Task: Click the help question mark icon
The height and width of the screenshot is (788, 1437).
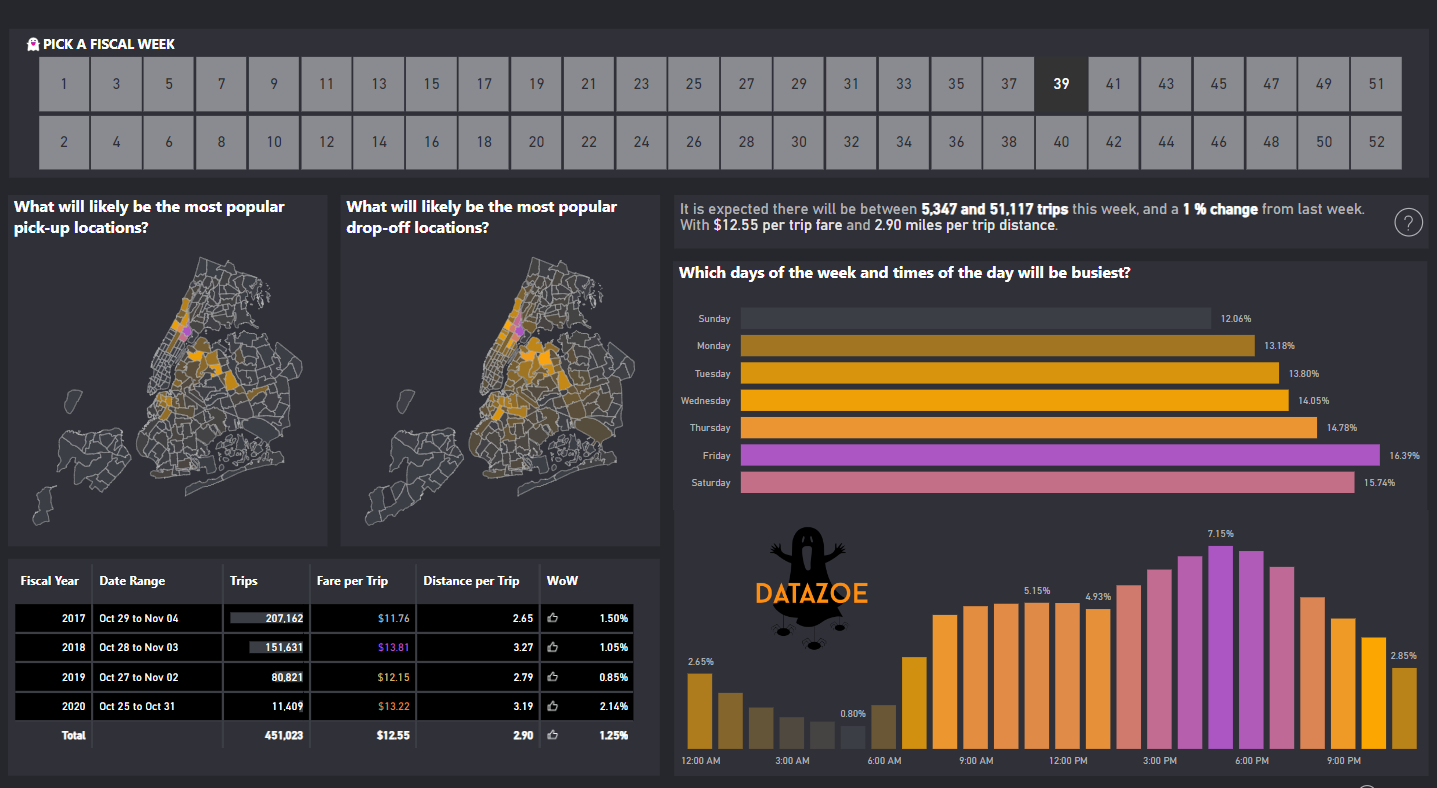Action: (x=1407, y=223)
